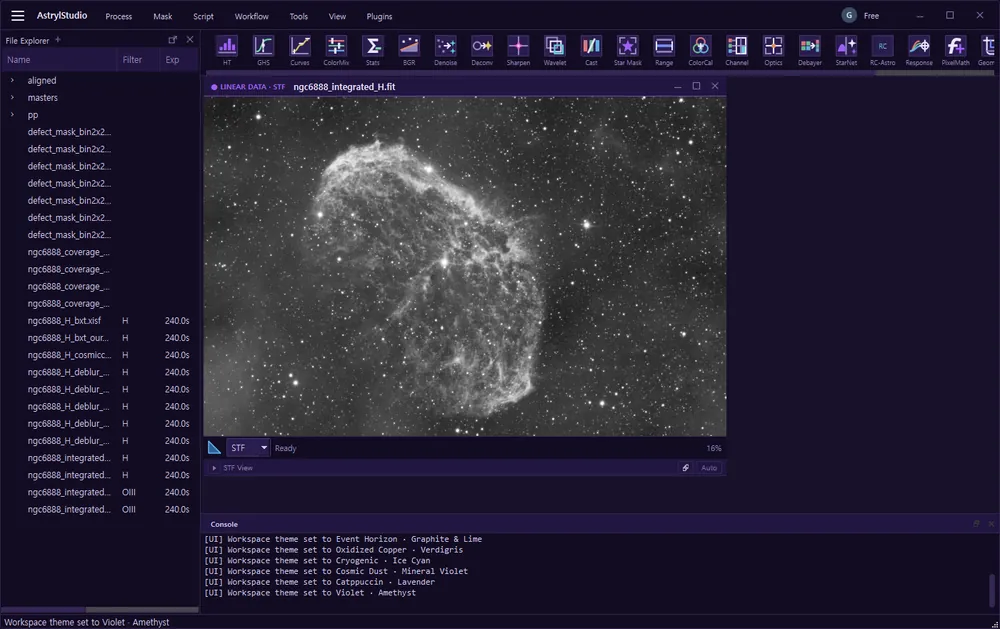Viewport: 1000px width, 629px height.
Task: Sort files by the Exp column
Action: pyautogui.click(x=179, y=59)
